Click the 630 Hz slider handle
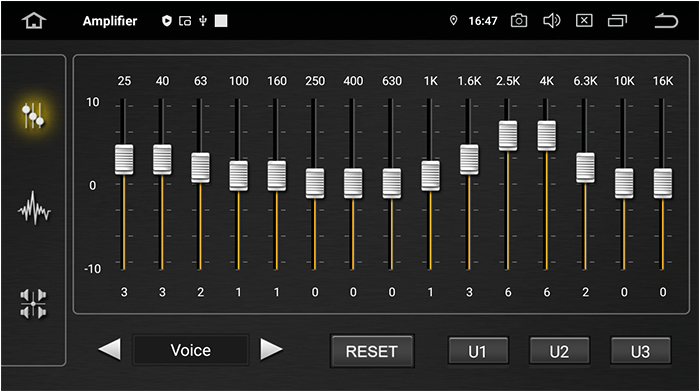The width and height of the screenshot is (700, 392). [392, 183]
